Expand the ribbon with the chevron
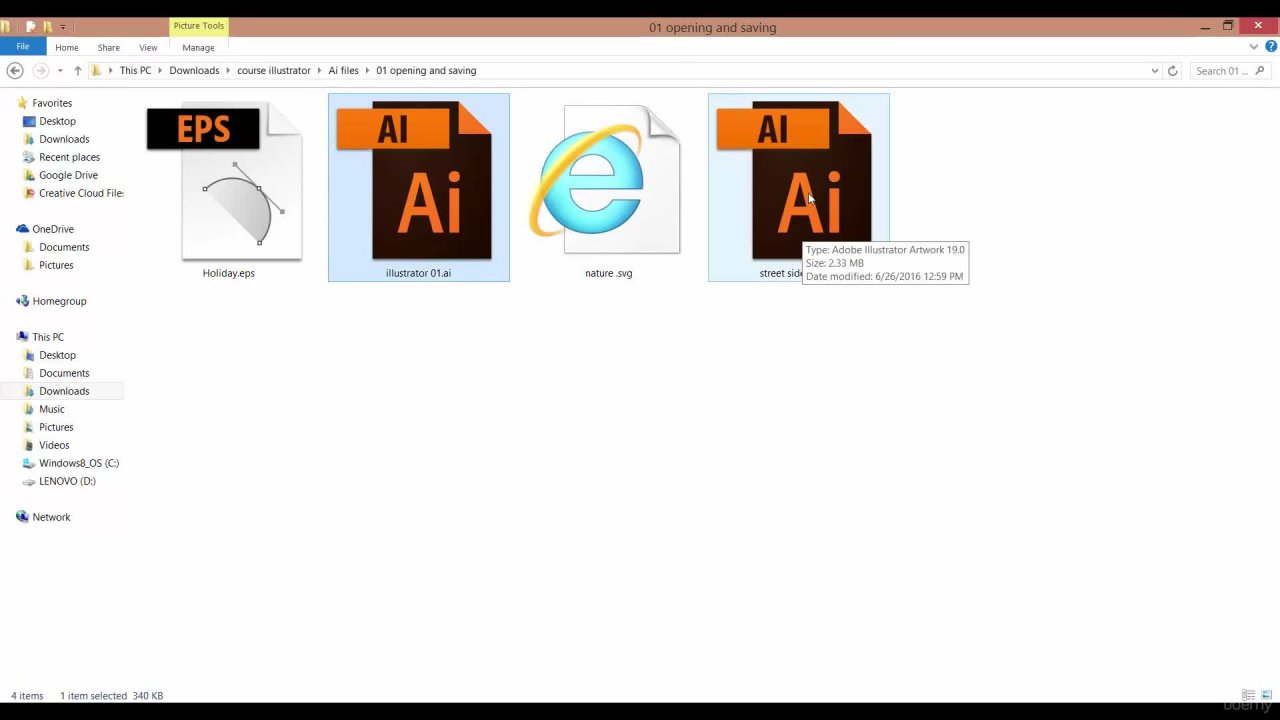The height and width of the screenshot is (720, 1280). pyautogui.click(x=1254, y=47)
